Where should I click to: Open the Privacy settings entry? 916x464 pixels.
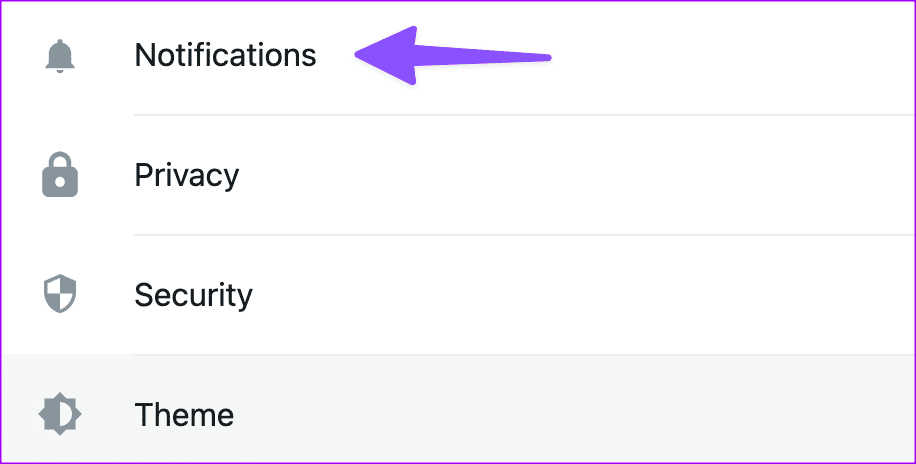[x=458, y=175]
